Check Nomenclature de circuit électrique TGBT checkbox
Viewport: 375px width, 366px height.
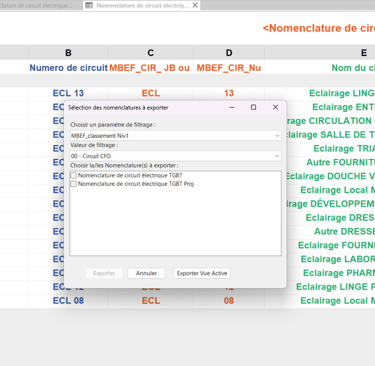[74, 175]
